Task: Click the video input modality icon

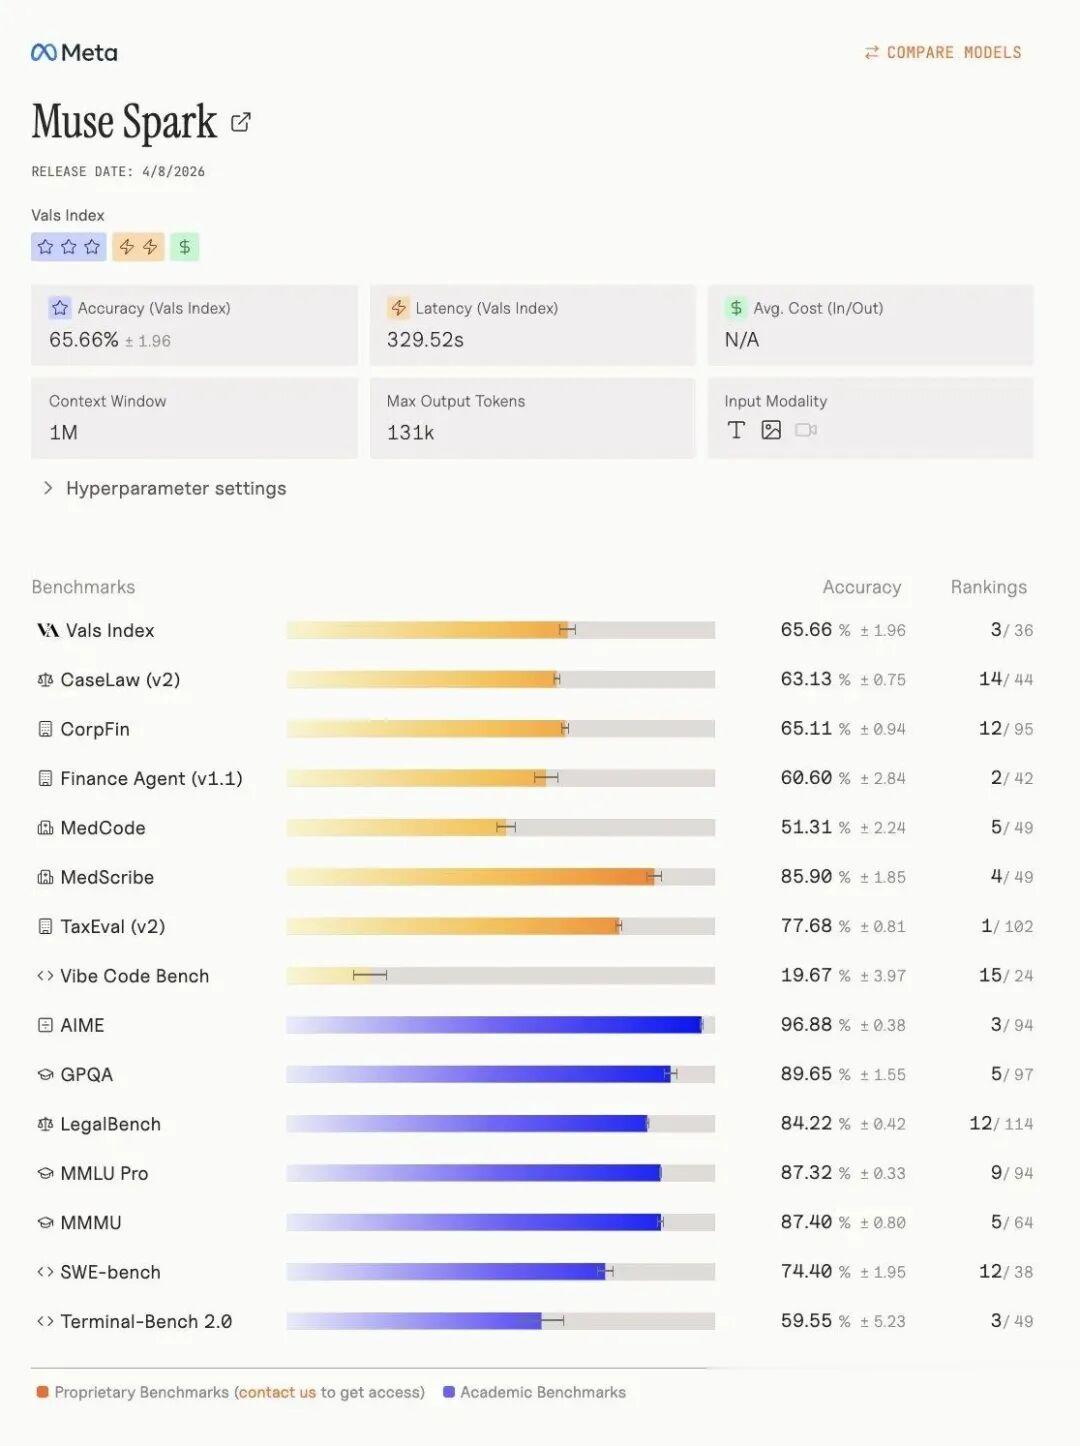Action: click(x=806, y=430)
